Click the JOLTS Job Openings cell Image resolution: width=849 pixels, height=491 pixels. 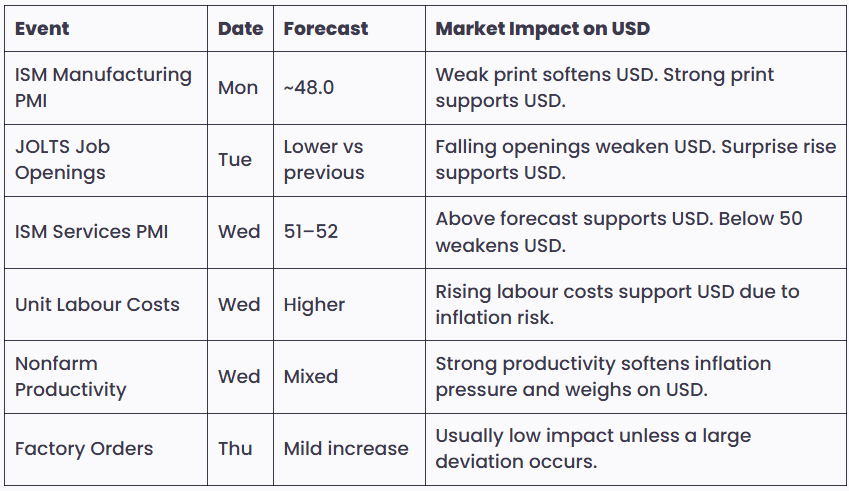(62, 159)
